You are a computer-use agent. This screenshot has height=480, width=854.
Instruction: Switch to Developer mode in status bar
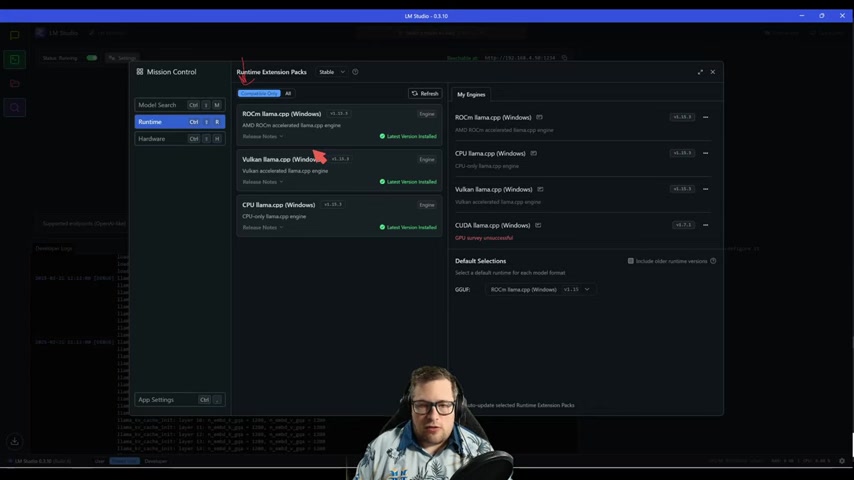(156, 461)
